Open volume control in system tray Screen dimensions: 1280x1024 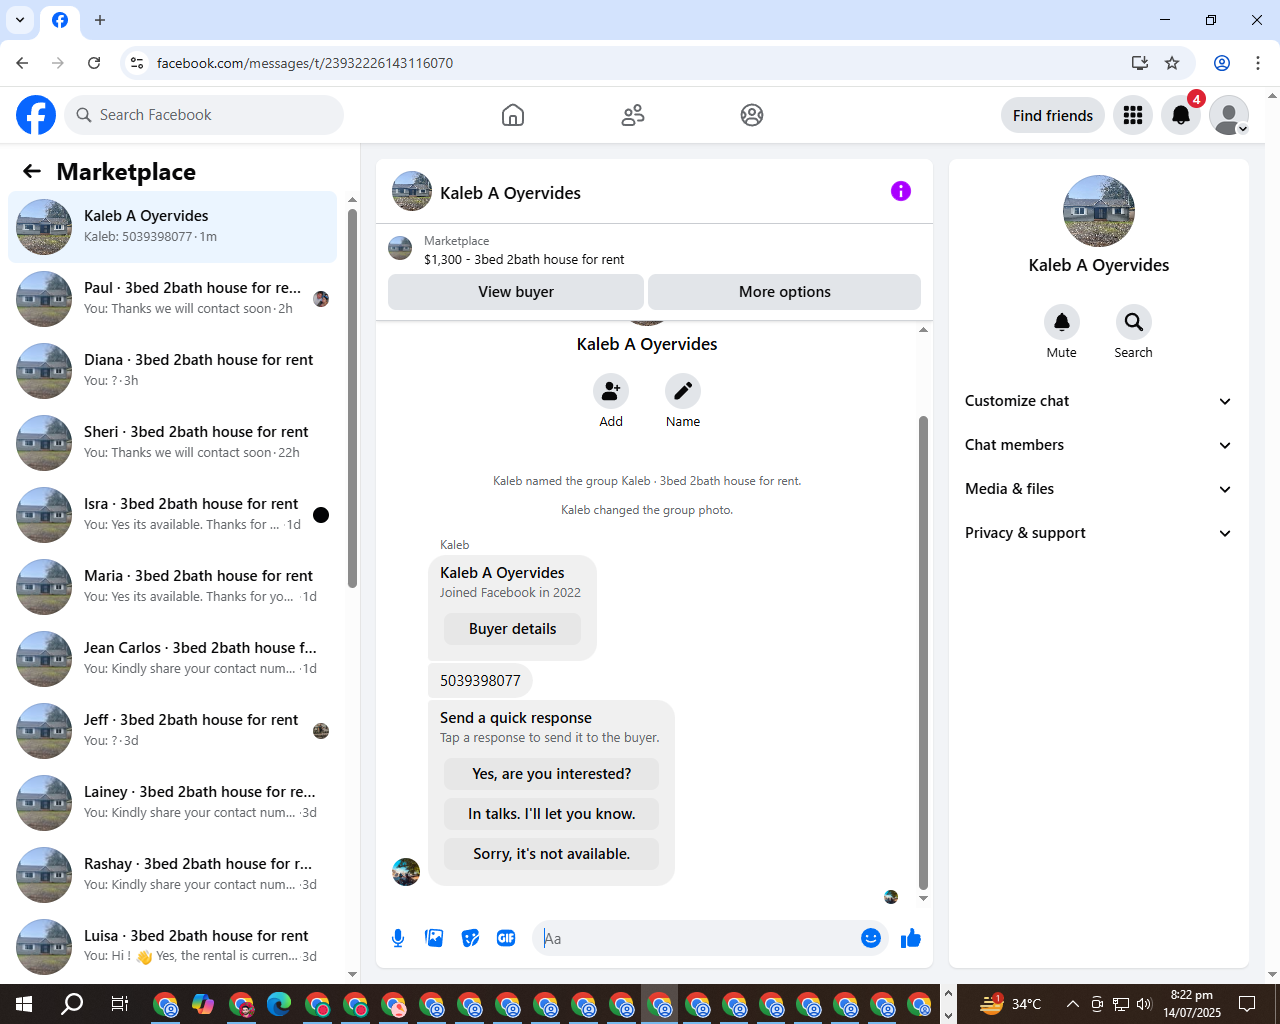tap(1144, 1004)
